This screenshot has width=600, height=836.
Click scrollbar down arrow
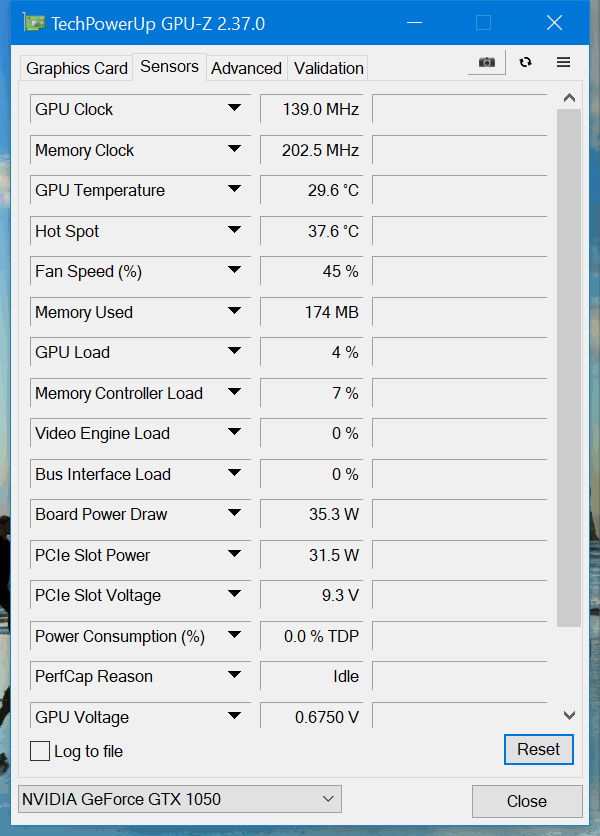tap(569, 715)
